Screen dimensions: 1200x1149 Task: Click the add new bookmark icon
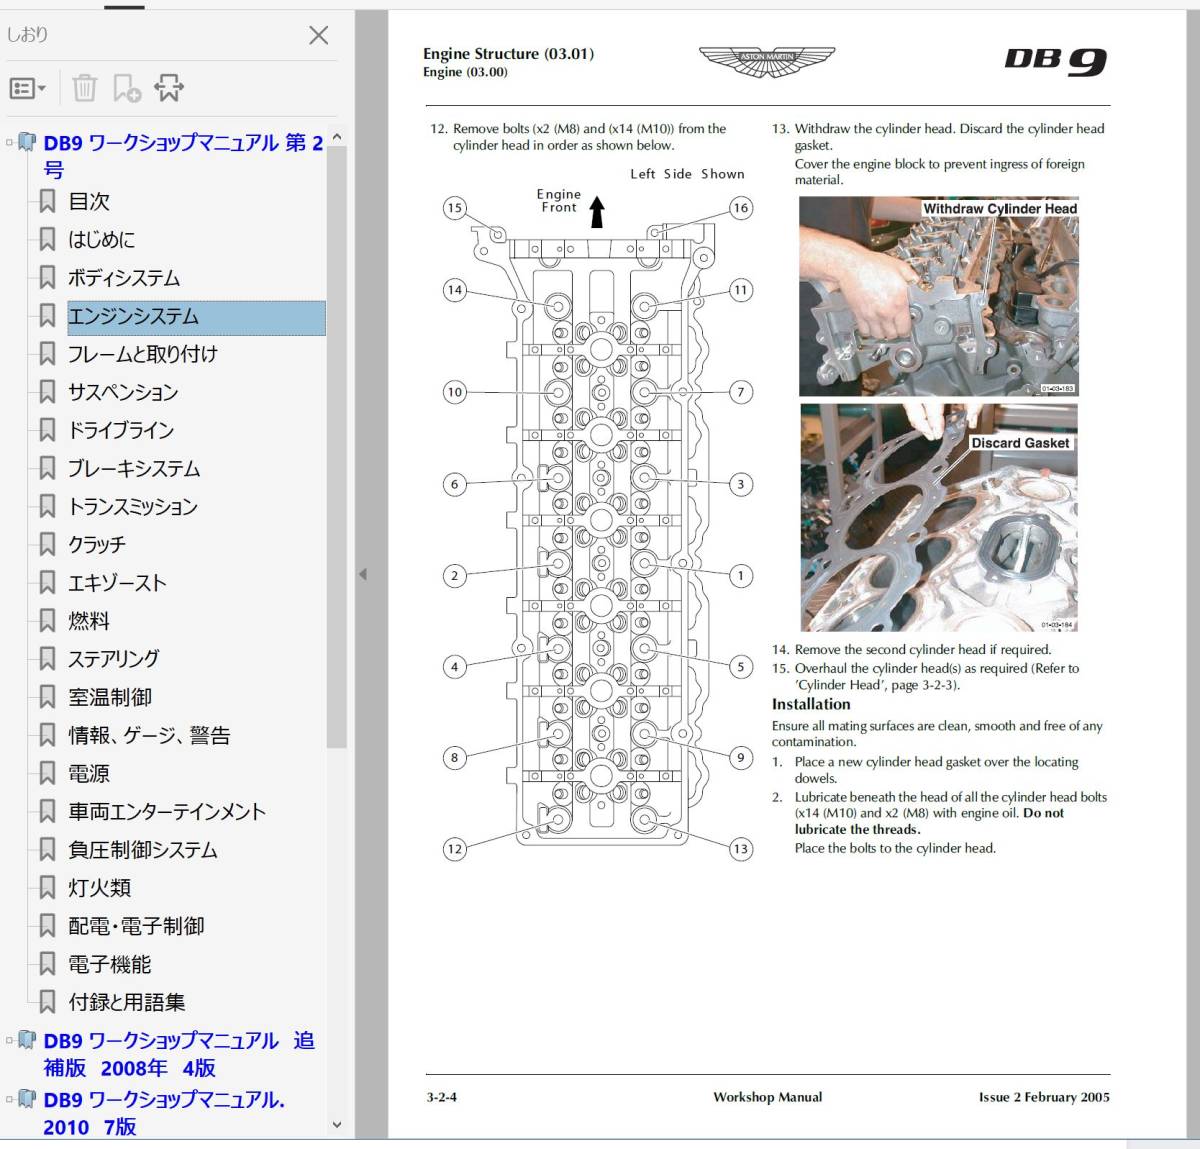126,89
